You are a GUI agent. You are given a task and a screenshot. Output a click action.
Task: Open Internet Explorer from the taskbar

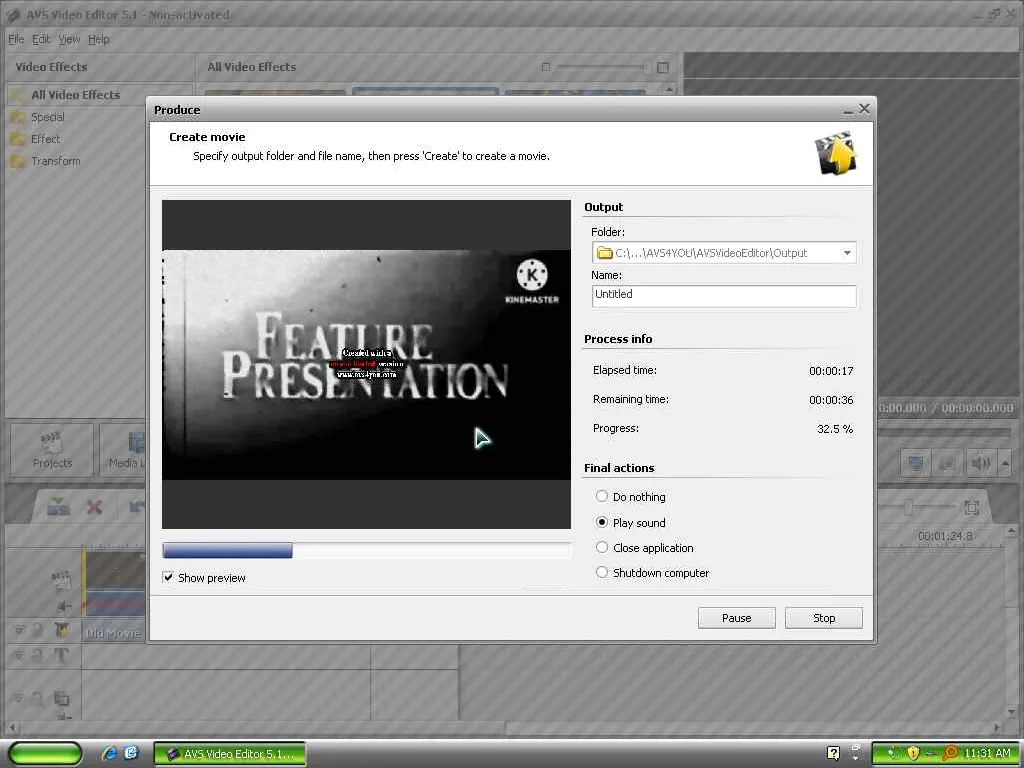coord(109,753)
